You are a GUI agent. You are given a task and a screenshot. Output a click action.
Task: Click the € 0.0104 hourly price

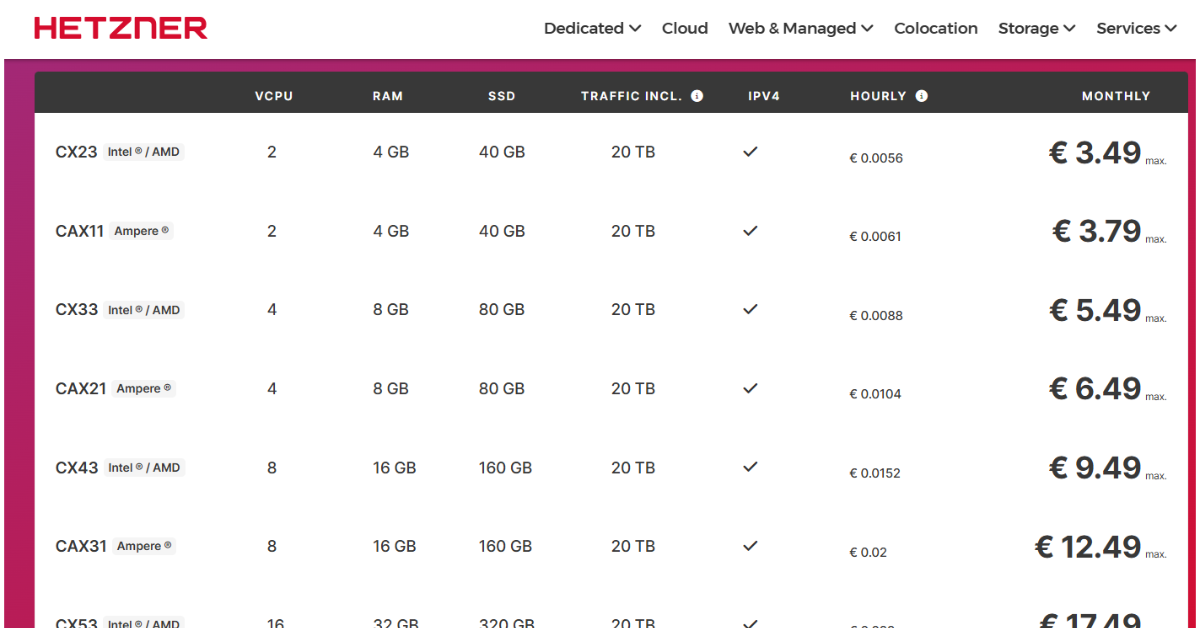[x=876, y=394]
